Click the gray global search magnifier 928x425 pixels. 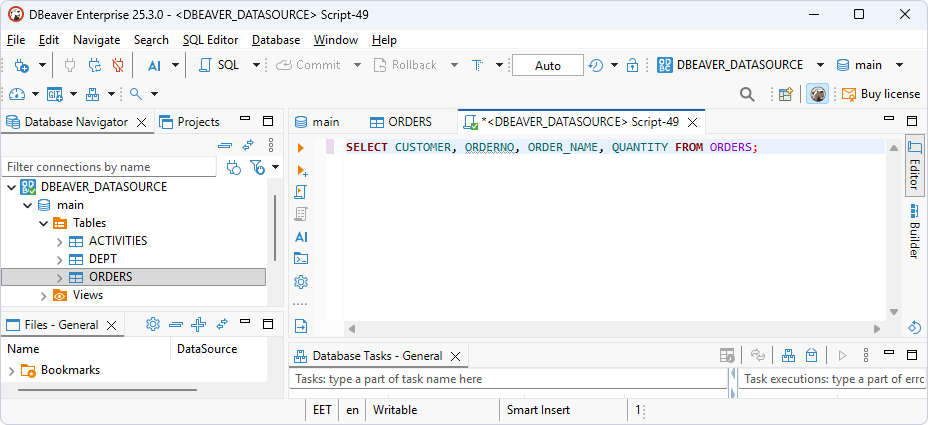[x=747, y=94]
